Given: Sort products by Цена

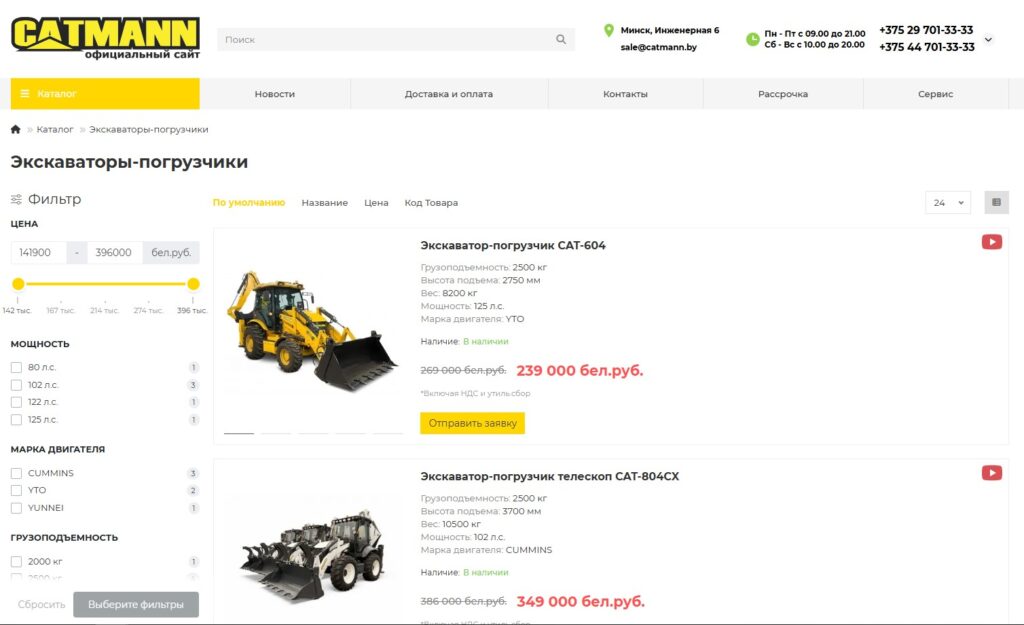Looking at the screenshot, I should coord(376,202).
